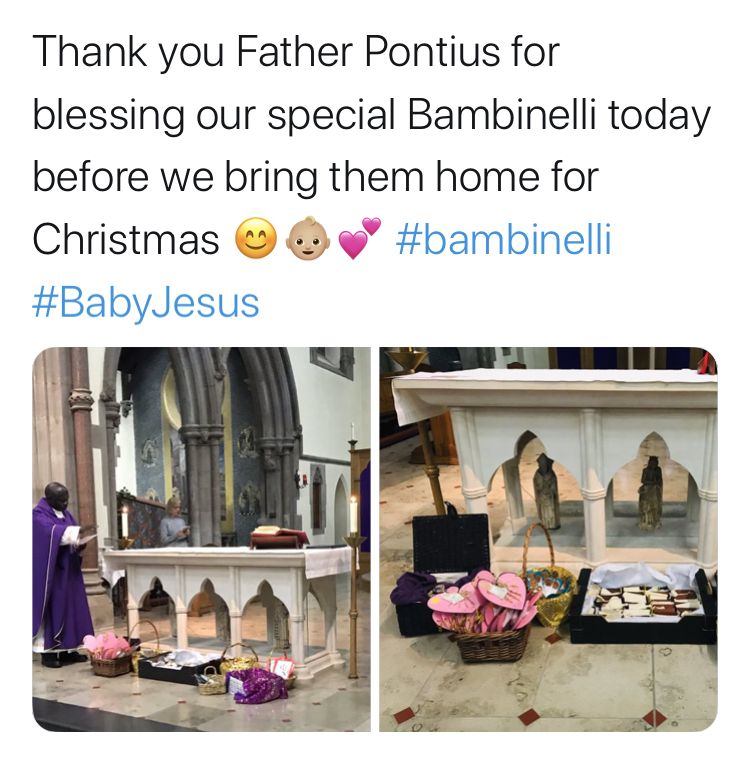Screen dimensions: 752x762
Task: Click the word 'Christmas' in the tweet text
Action: point(126,240)
